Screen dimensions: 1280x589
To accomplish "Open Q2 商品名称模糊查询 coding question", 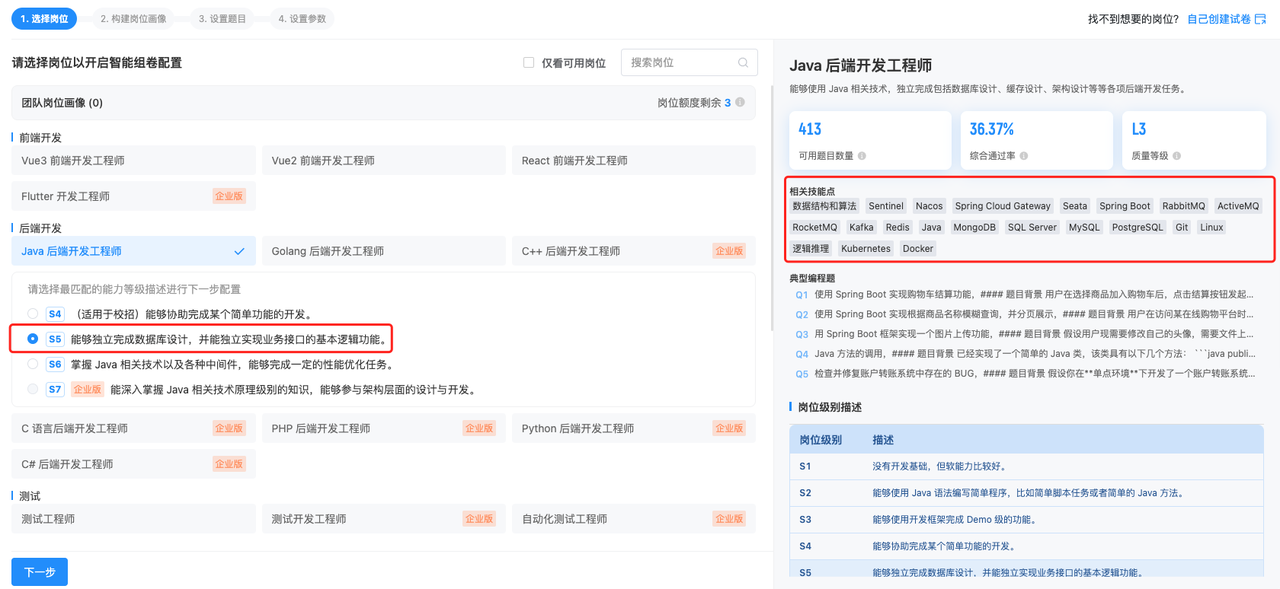I will (1025, 314).
